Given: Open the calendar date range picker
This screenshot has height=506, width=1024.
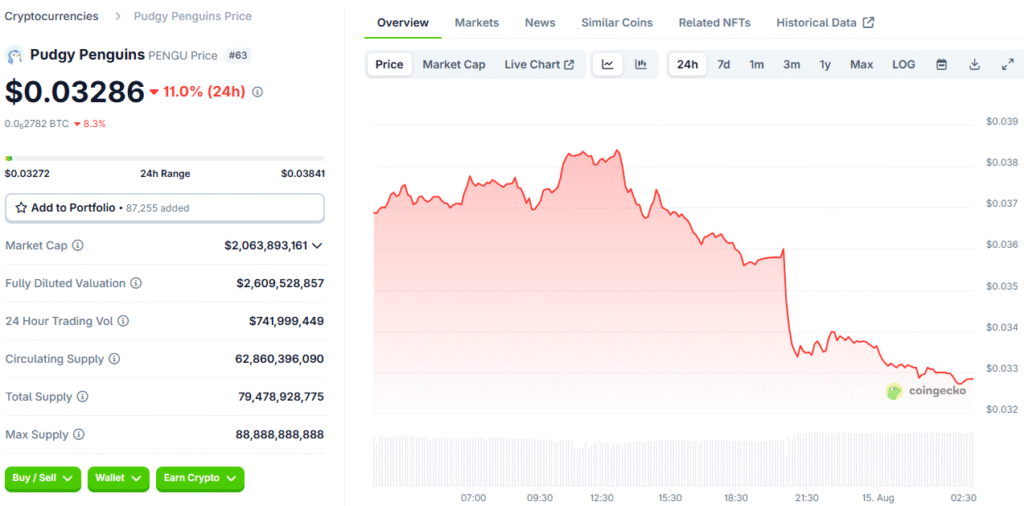Looking at the screenshot, I should [x=942, y=65].
